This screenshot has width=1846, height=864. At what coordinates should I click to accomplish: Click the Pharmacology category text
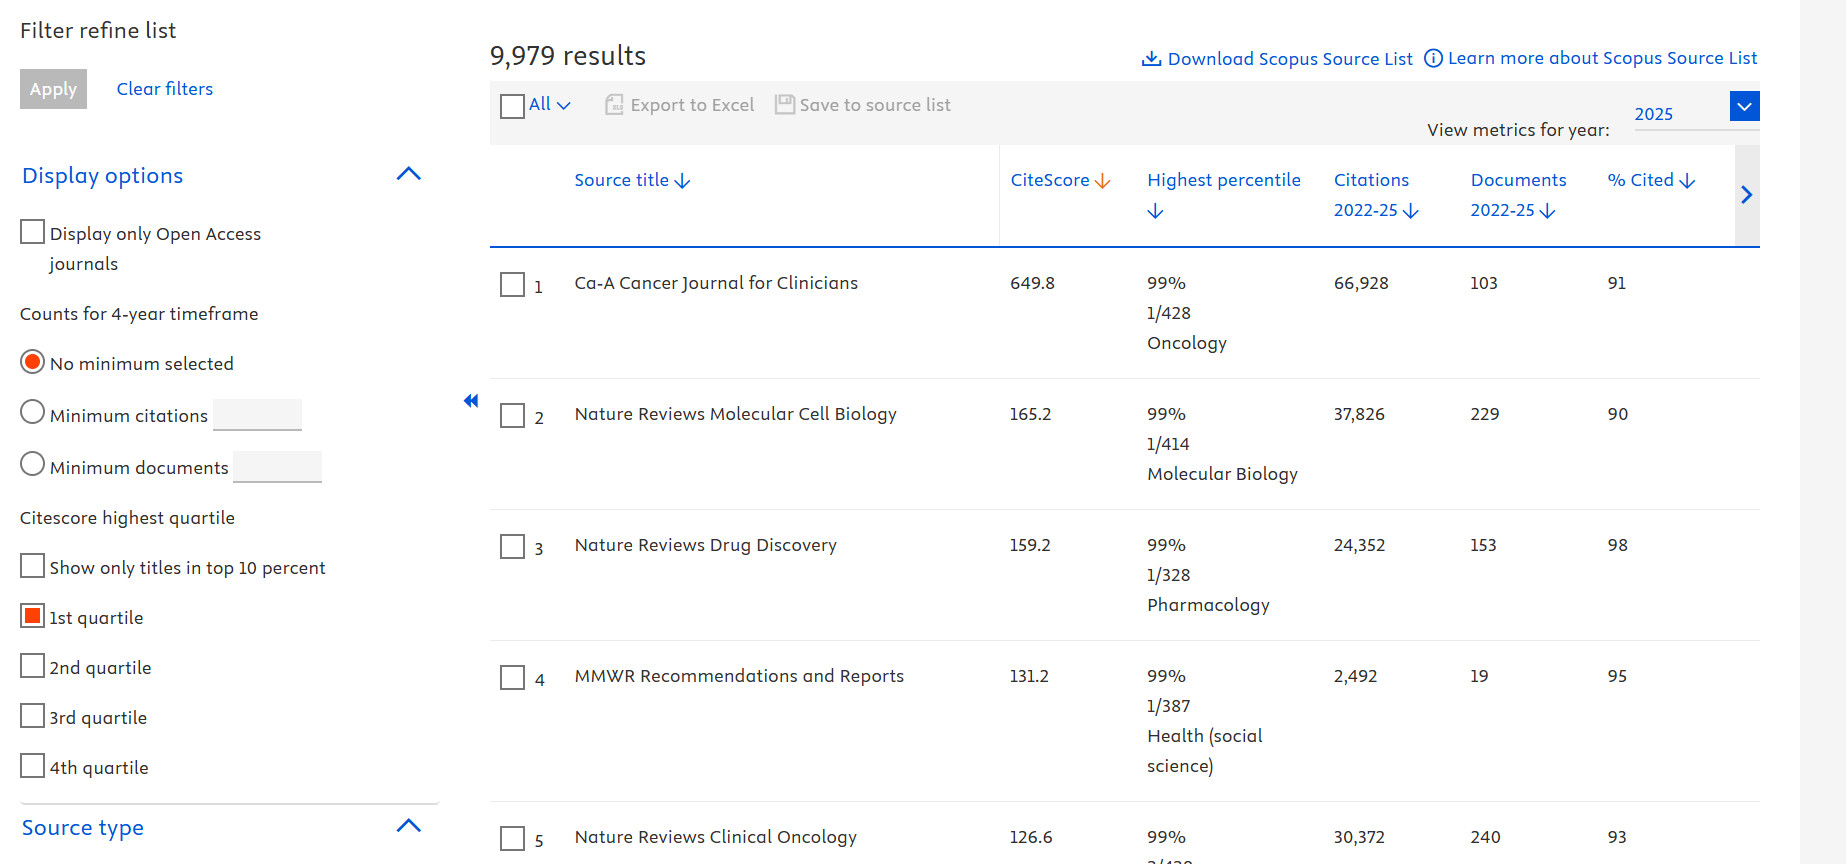click(1208, 605)
